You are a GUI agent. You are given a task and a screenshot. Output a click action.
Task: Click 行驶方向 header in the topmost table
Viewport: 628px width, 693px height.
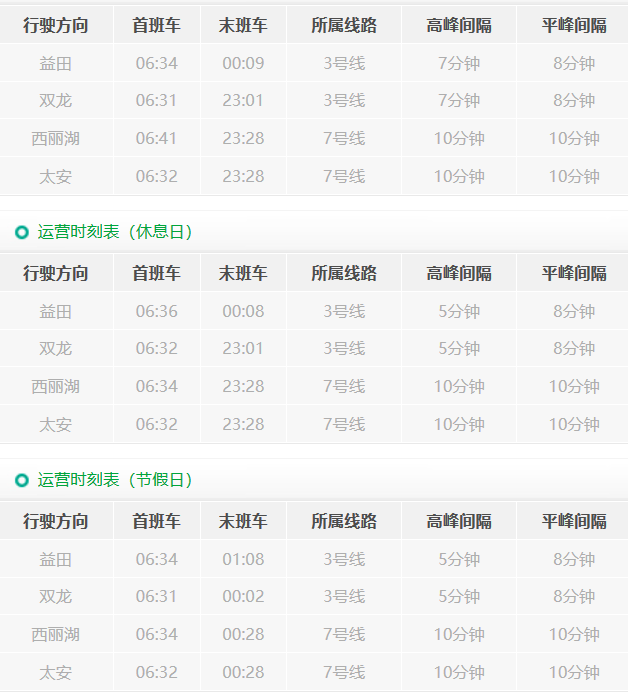point(56,26)
